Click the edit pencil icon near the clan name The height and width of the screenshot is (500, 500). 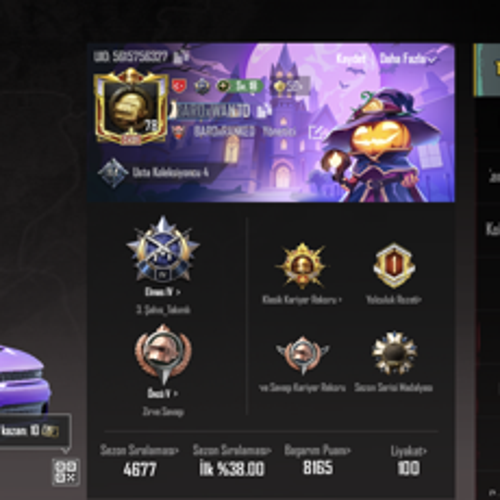315,133
